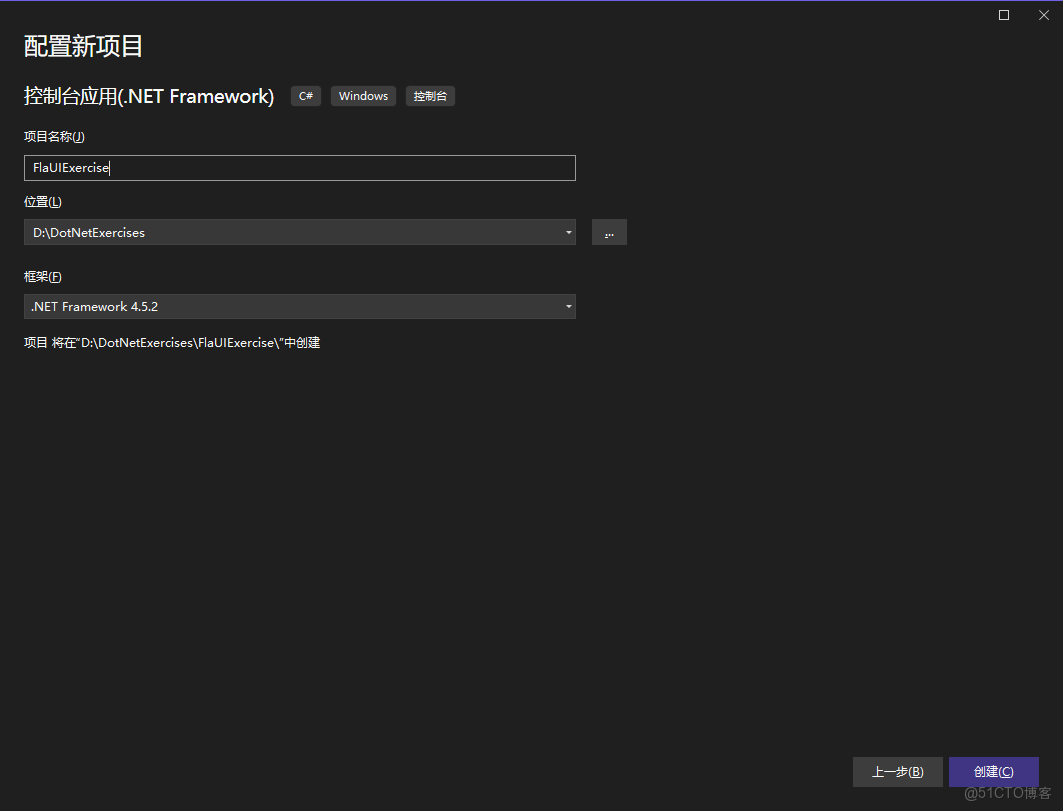Click the 上一步(B) back button
Image resolution: width=1063 pixels, height=811 pixels.
click(897, 771)
